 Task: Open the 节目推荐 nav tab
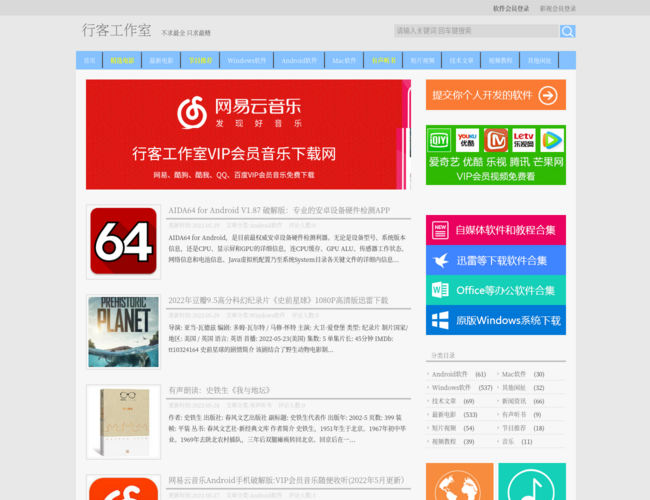click(x=201, y=61)
